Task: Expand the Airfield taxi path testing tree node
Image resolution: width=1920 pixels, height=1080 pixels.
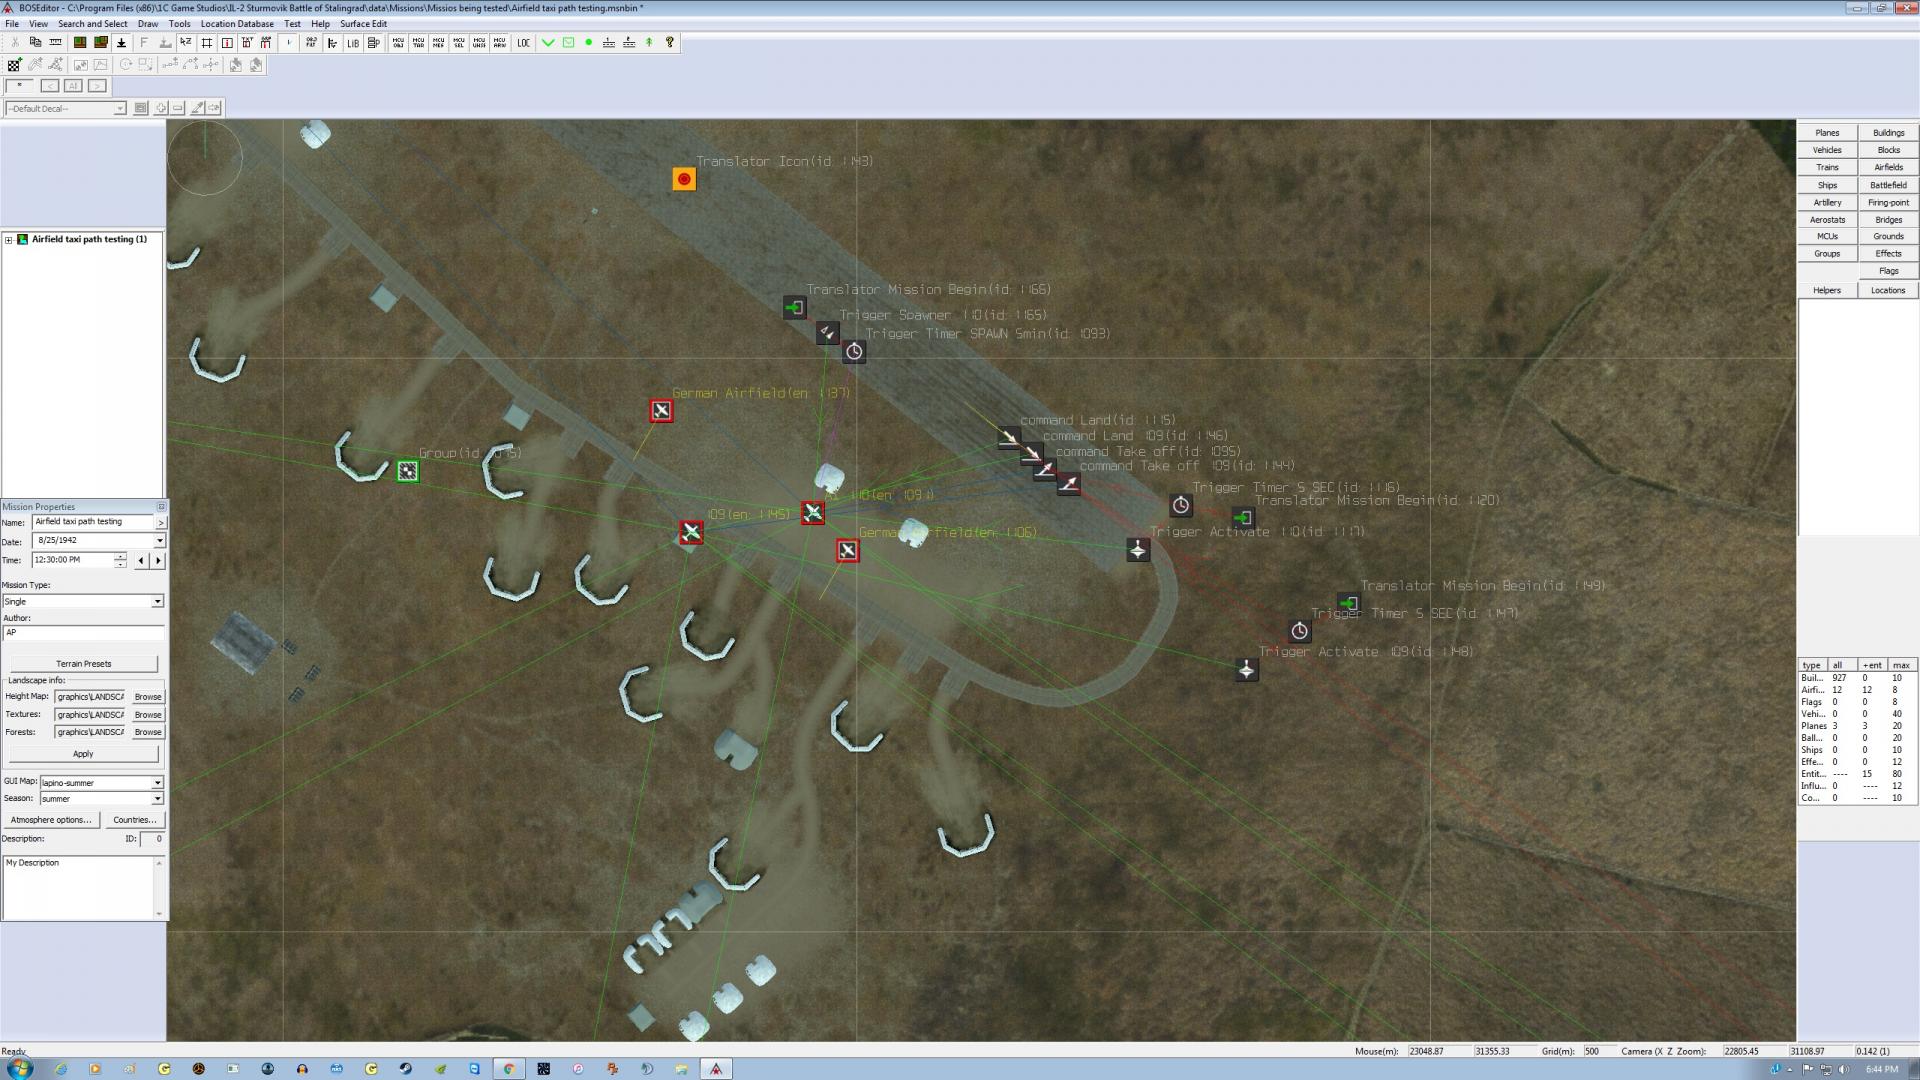Action: pyautogui.click(x=9, y=240)
